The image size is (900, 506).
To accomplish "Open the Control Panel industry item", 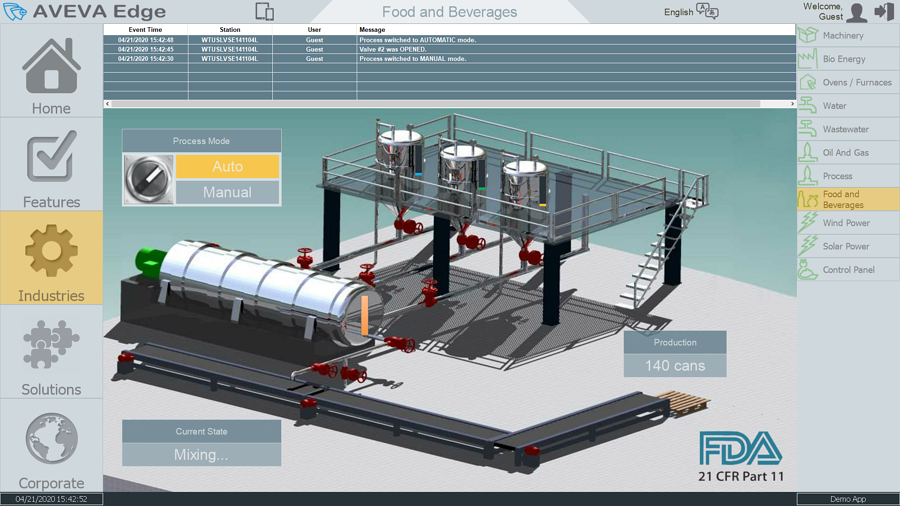I will [x=847, y=270].
